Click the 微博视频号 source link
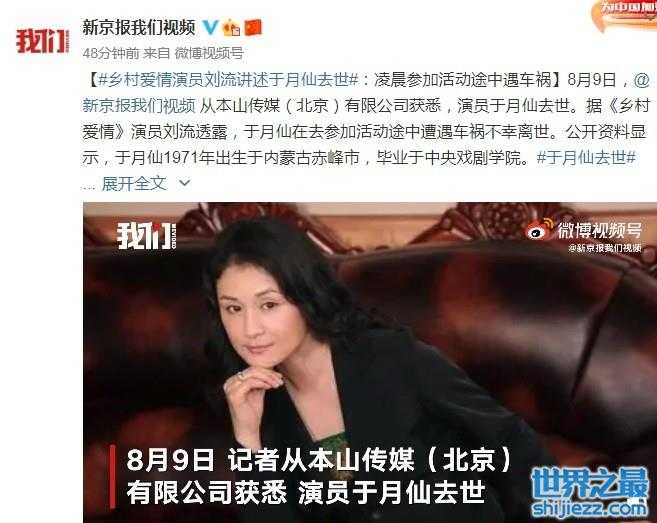 tap(209, 53)
